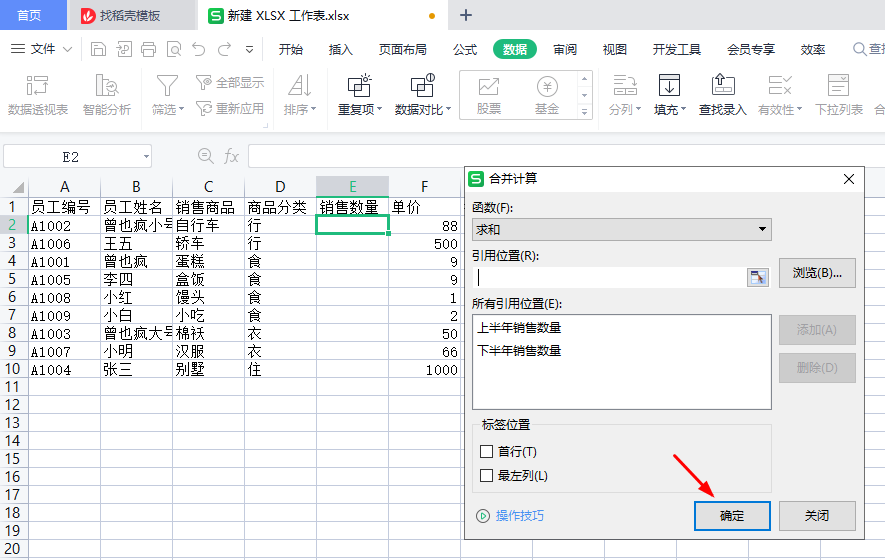
Task: Click reapply (重新应用) filter option
Action: (x=230, y=108)
